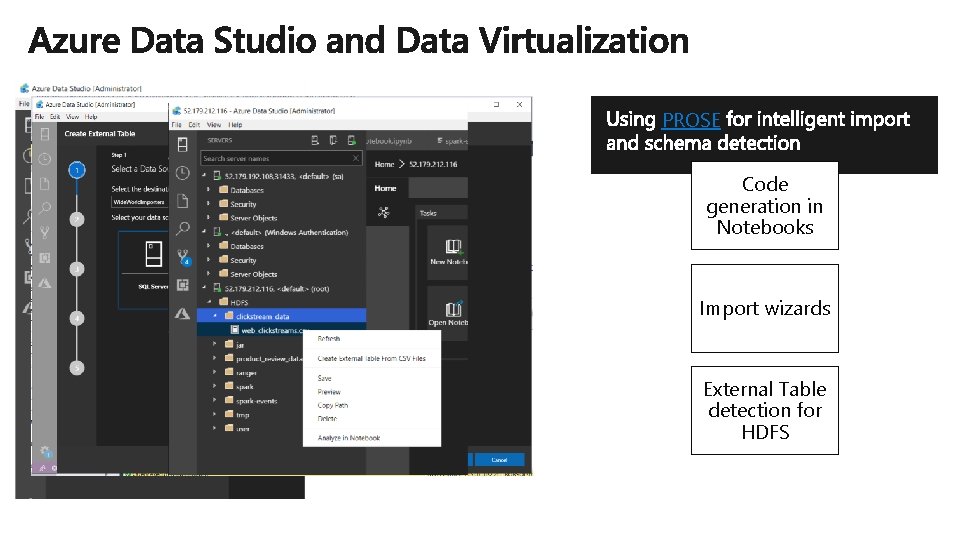The width and height of the screenshot is (960, 540).
Task: Select the web_clickstreams csv file icon
Action: (x=234, y=330)
